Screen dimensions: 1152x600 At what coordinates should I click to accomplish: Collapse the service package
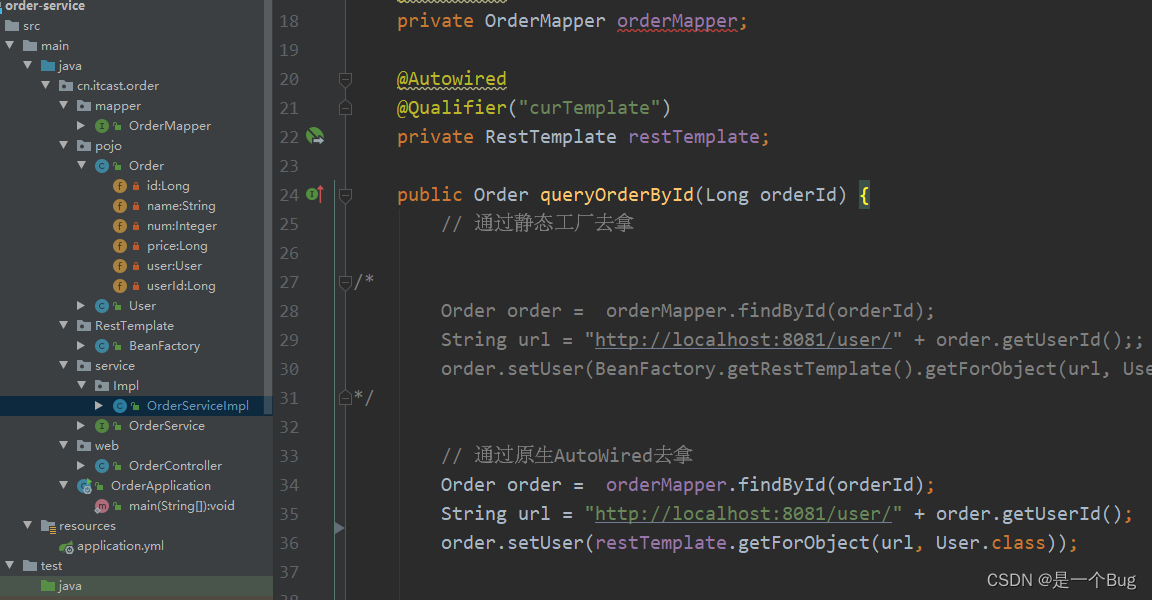(63, 365)
